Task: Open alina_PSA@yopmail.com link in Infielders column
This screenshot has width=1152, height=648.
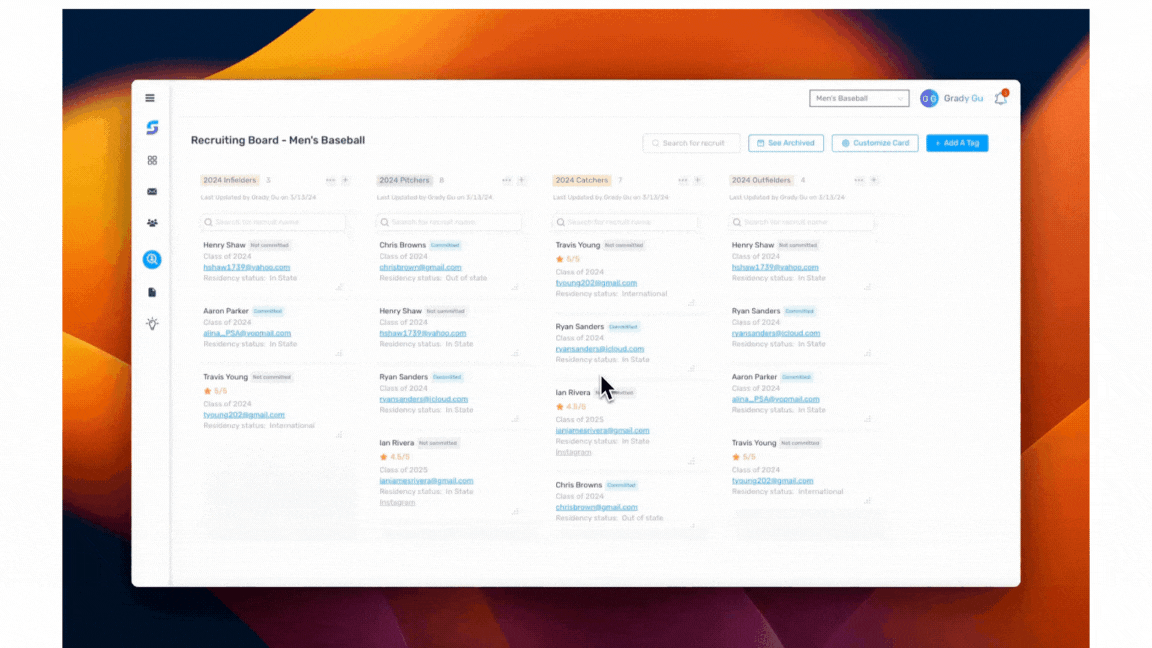Action: (247, 334)
